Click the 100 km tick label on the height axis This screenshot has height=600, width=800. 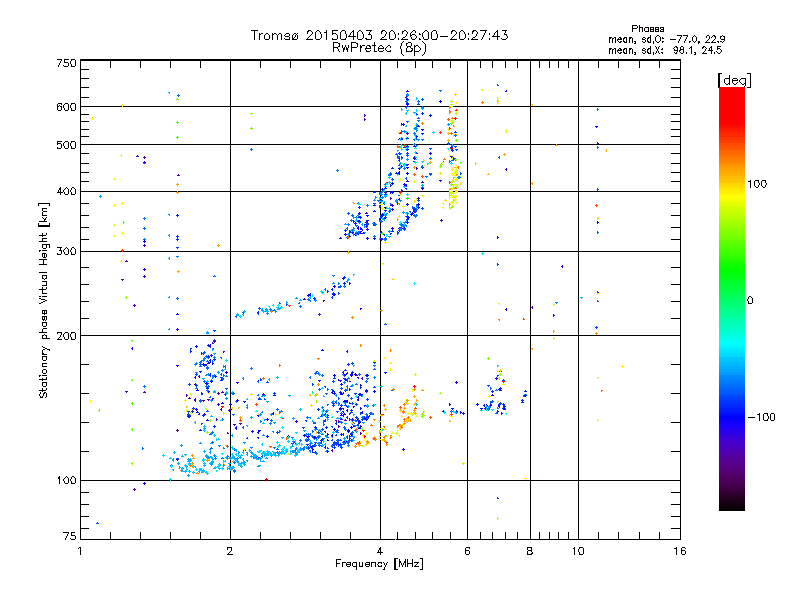[66, 480]
